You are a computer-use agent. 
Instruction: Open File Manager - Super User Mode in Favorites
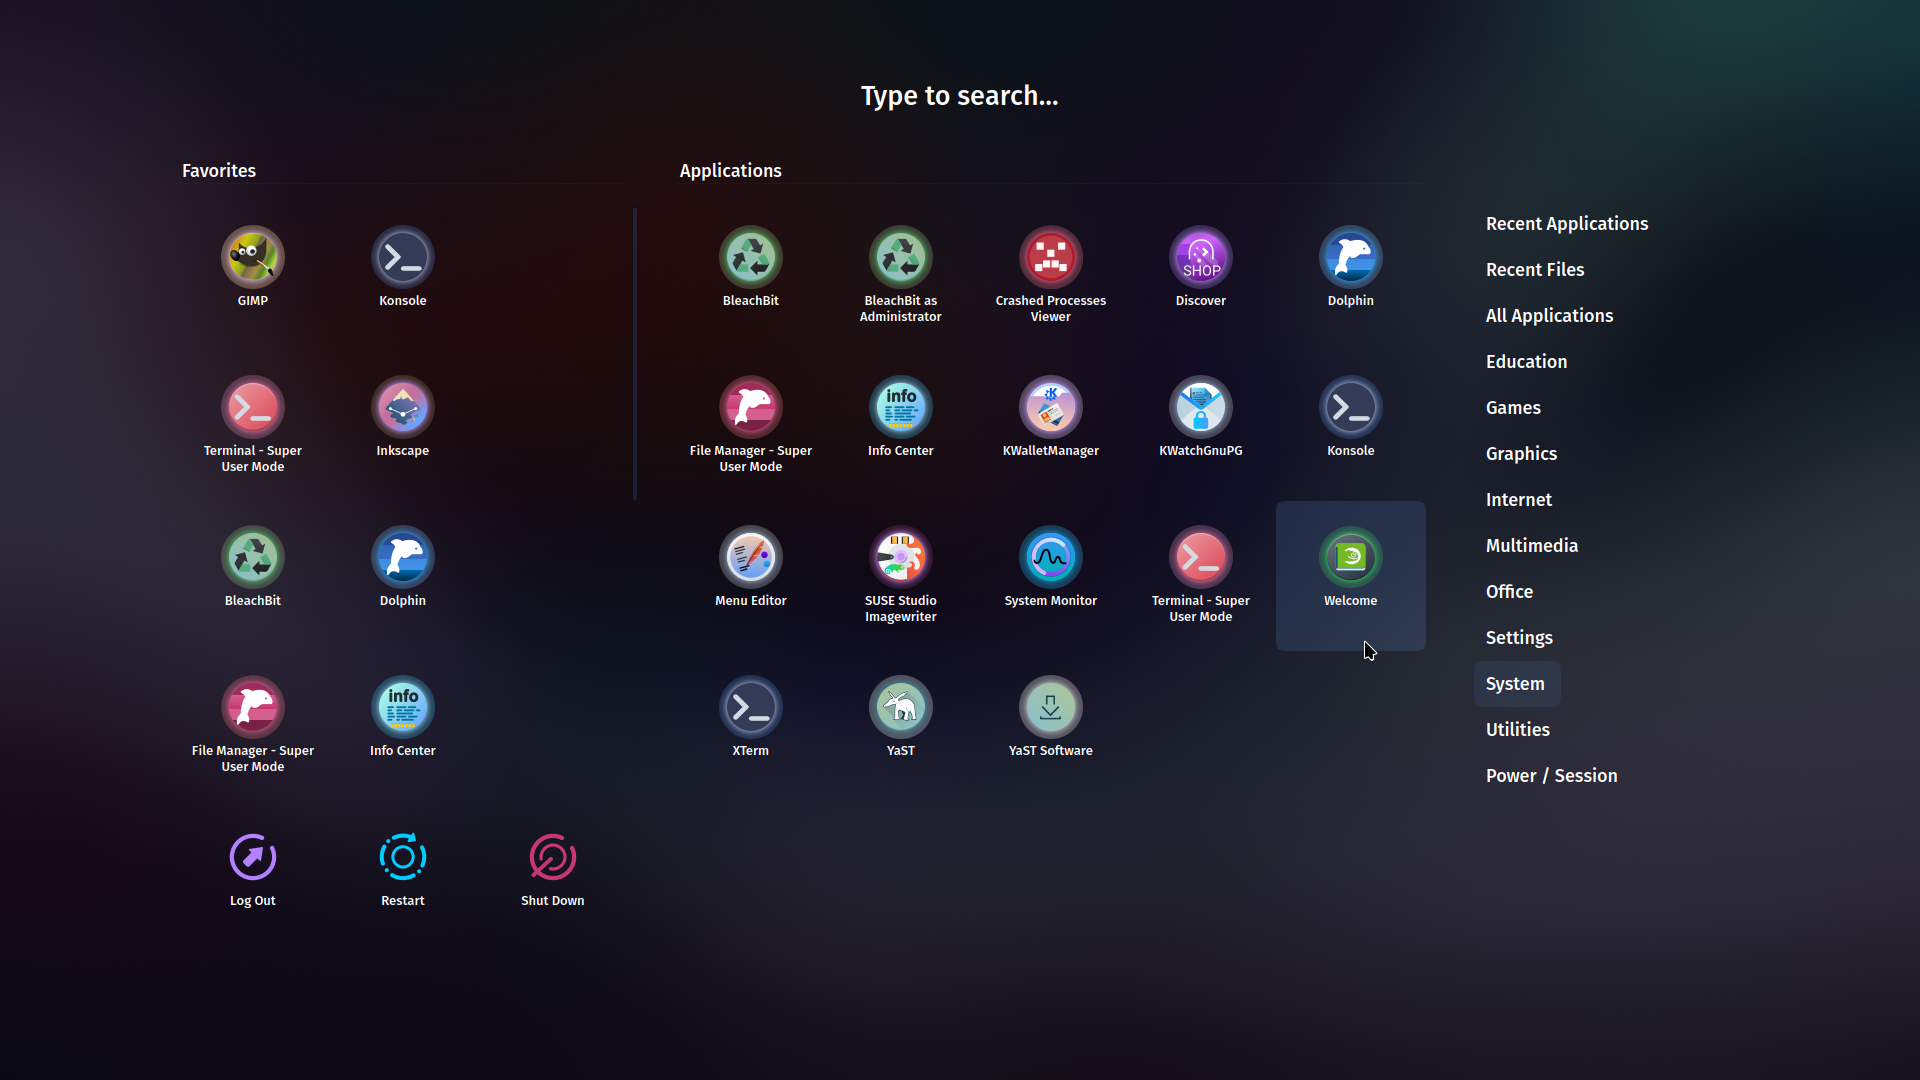(x=252, y=724)
